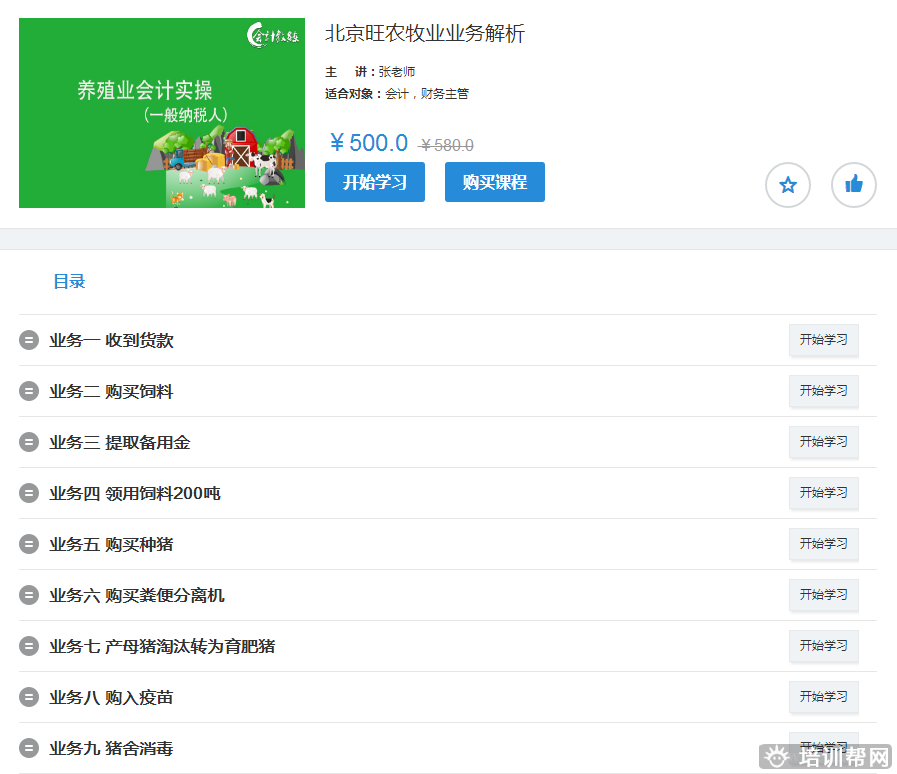This screenshot has width=897, height=774.
Task: Click the audience text 会计，财务主管
Action: click(x=427, y=94)
